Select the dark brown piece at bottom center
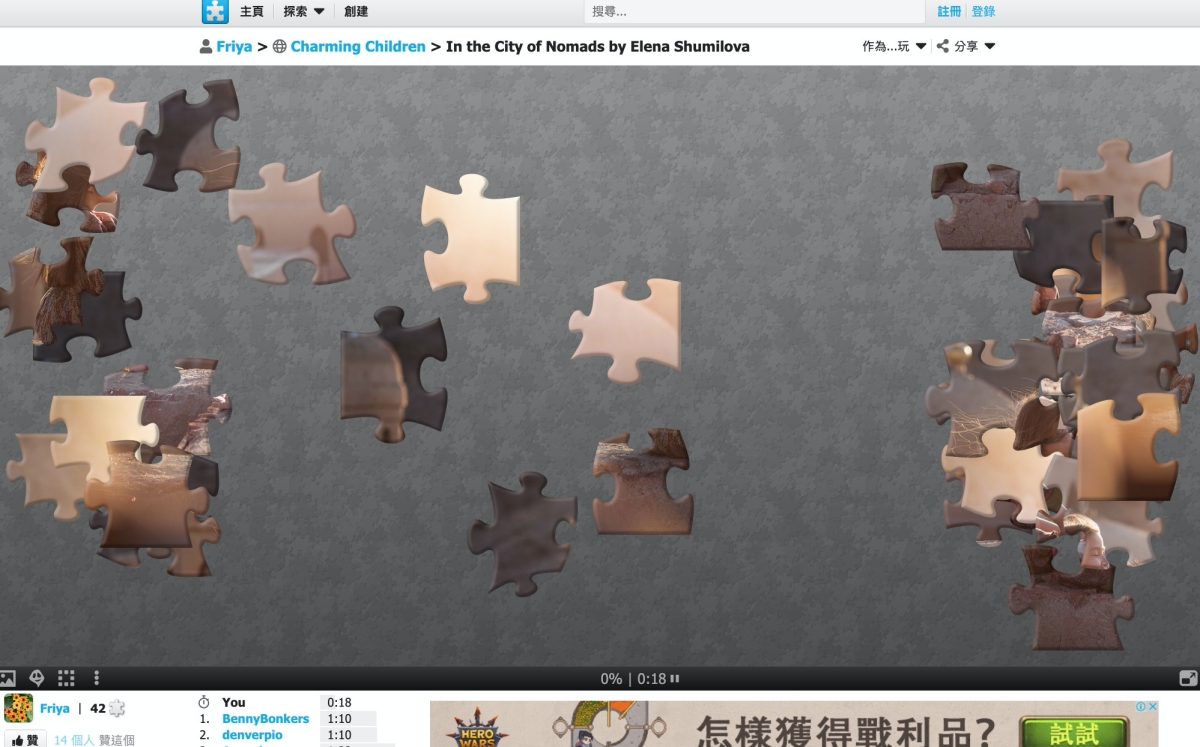Image resolution: width=1200 pixels, height=747 pixels. point(522,536)
